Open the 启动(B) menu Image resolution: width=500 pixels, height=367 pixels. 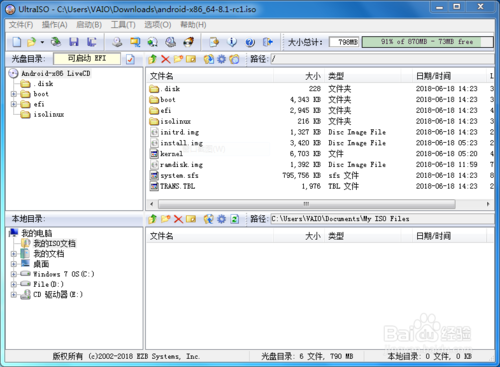coord(89,25)
